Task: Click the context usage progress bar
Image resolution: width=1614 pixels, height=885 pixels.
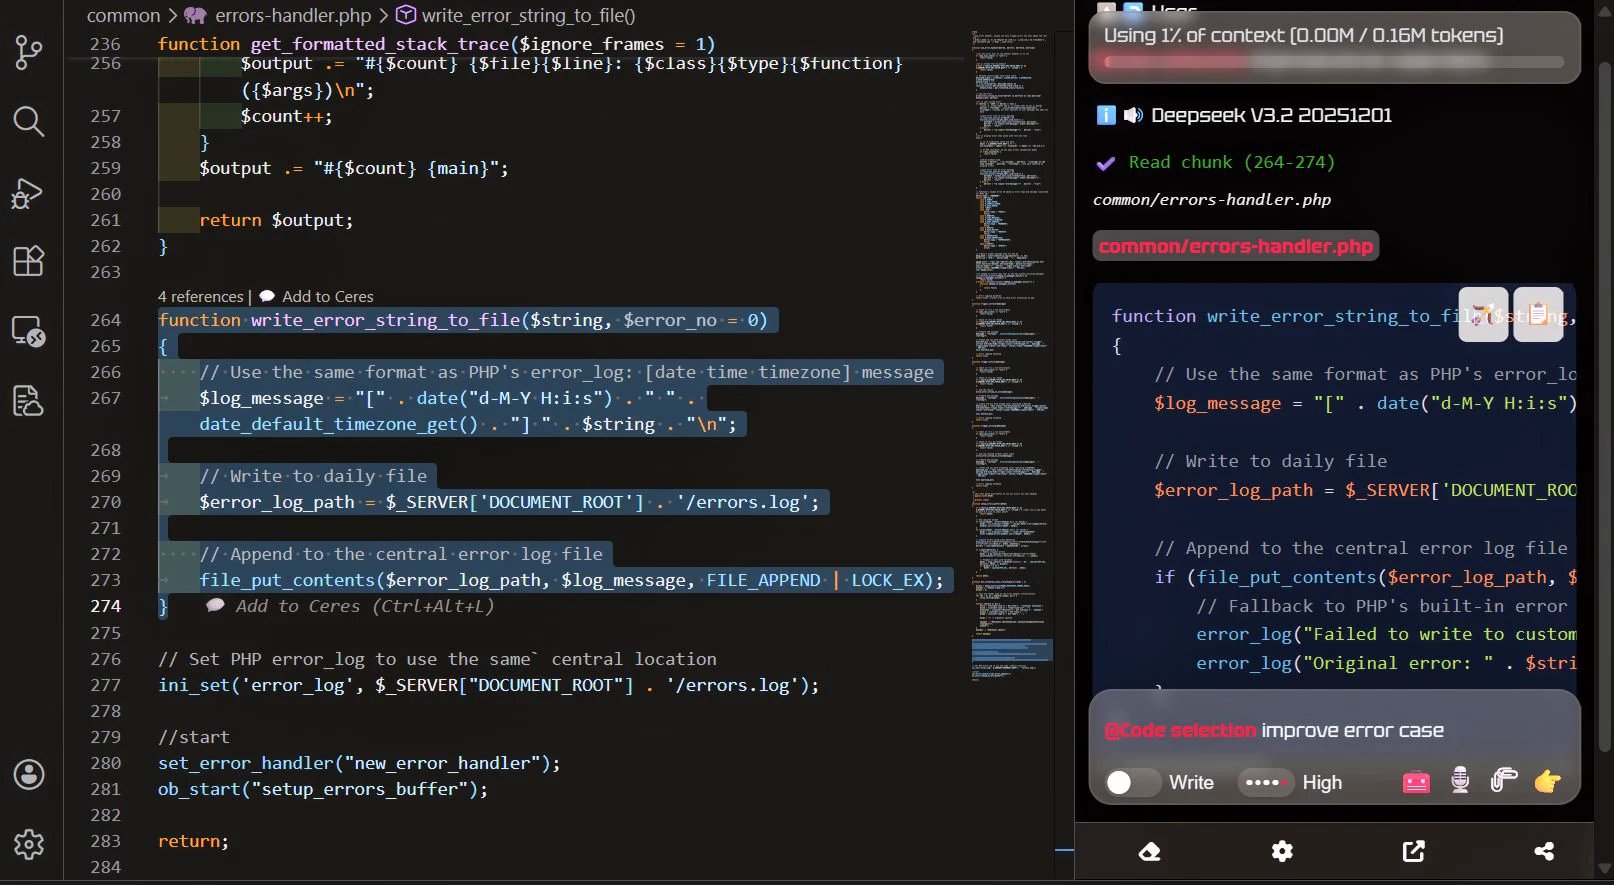Action: [1334, 62]
